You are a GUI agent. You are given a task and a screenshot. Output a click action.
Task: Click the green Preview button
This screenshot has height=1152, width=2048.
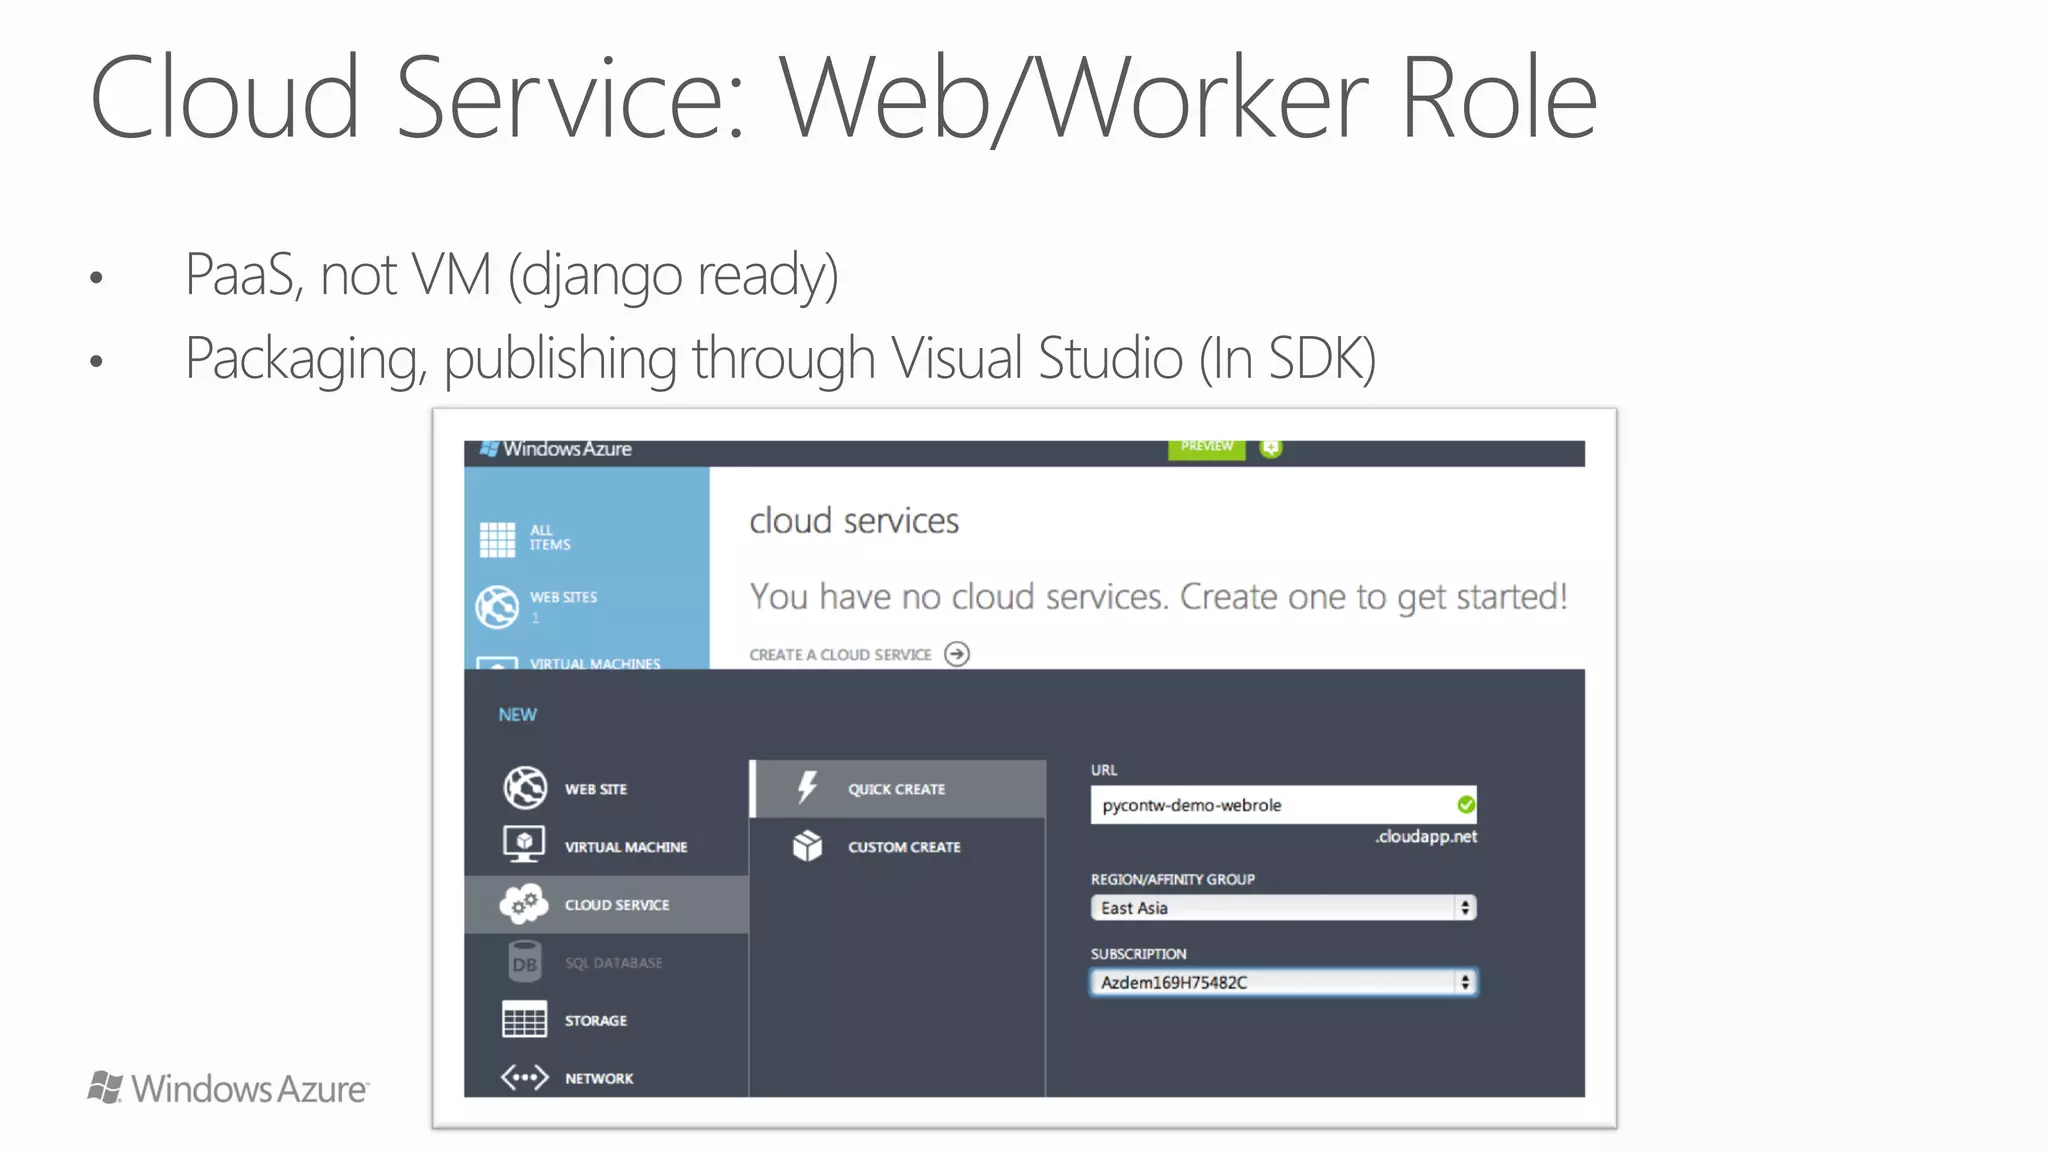tap(1206, 447)
